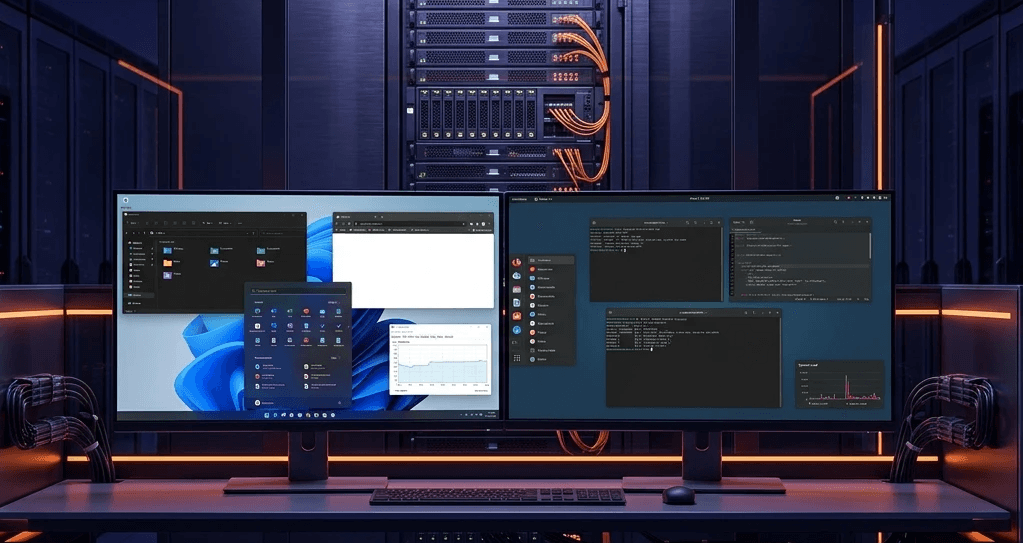Open the profile avatar in browser toolbar
1023x543 pixels.
click(483, 224)
